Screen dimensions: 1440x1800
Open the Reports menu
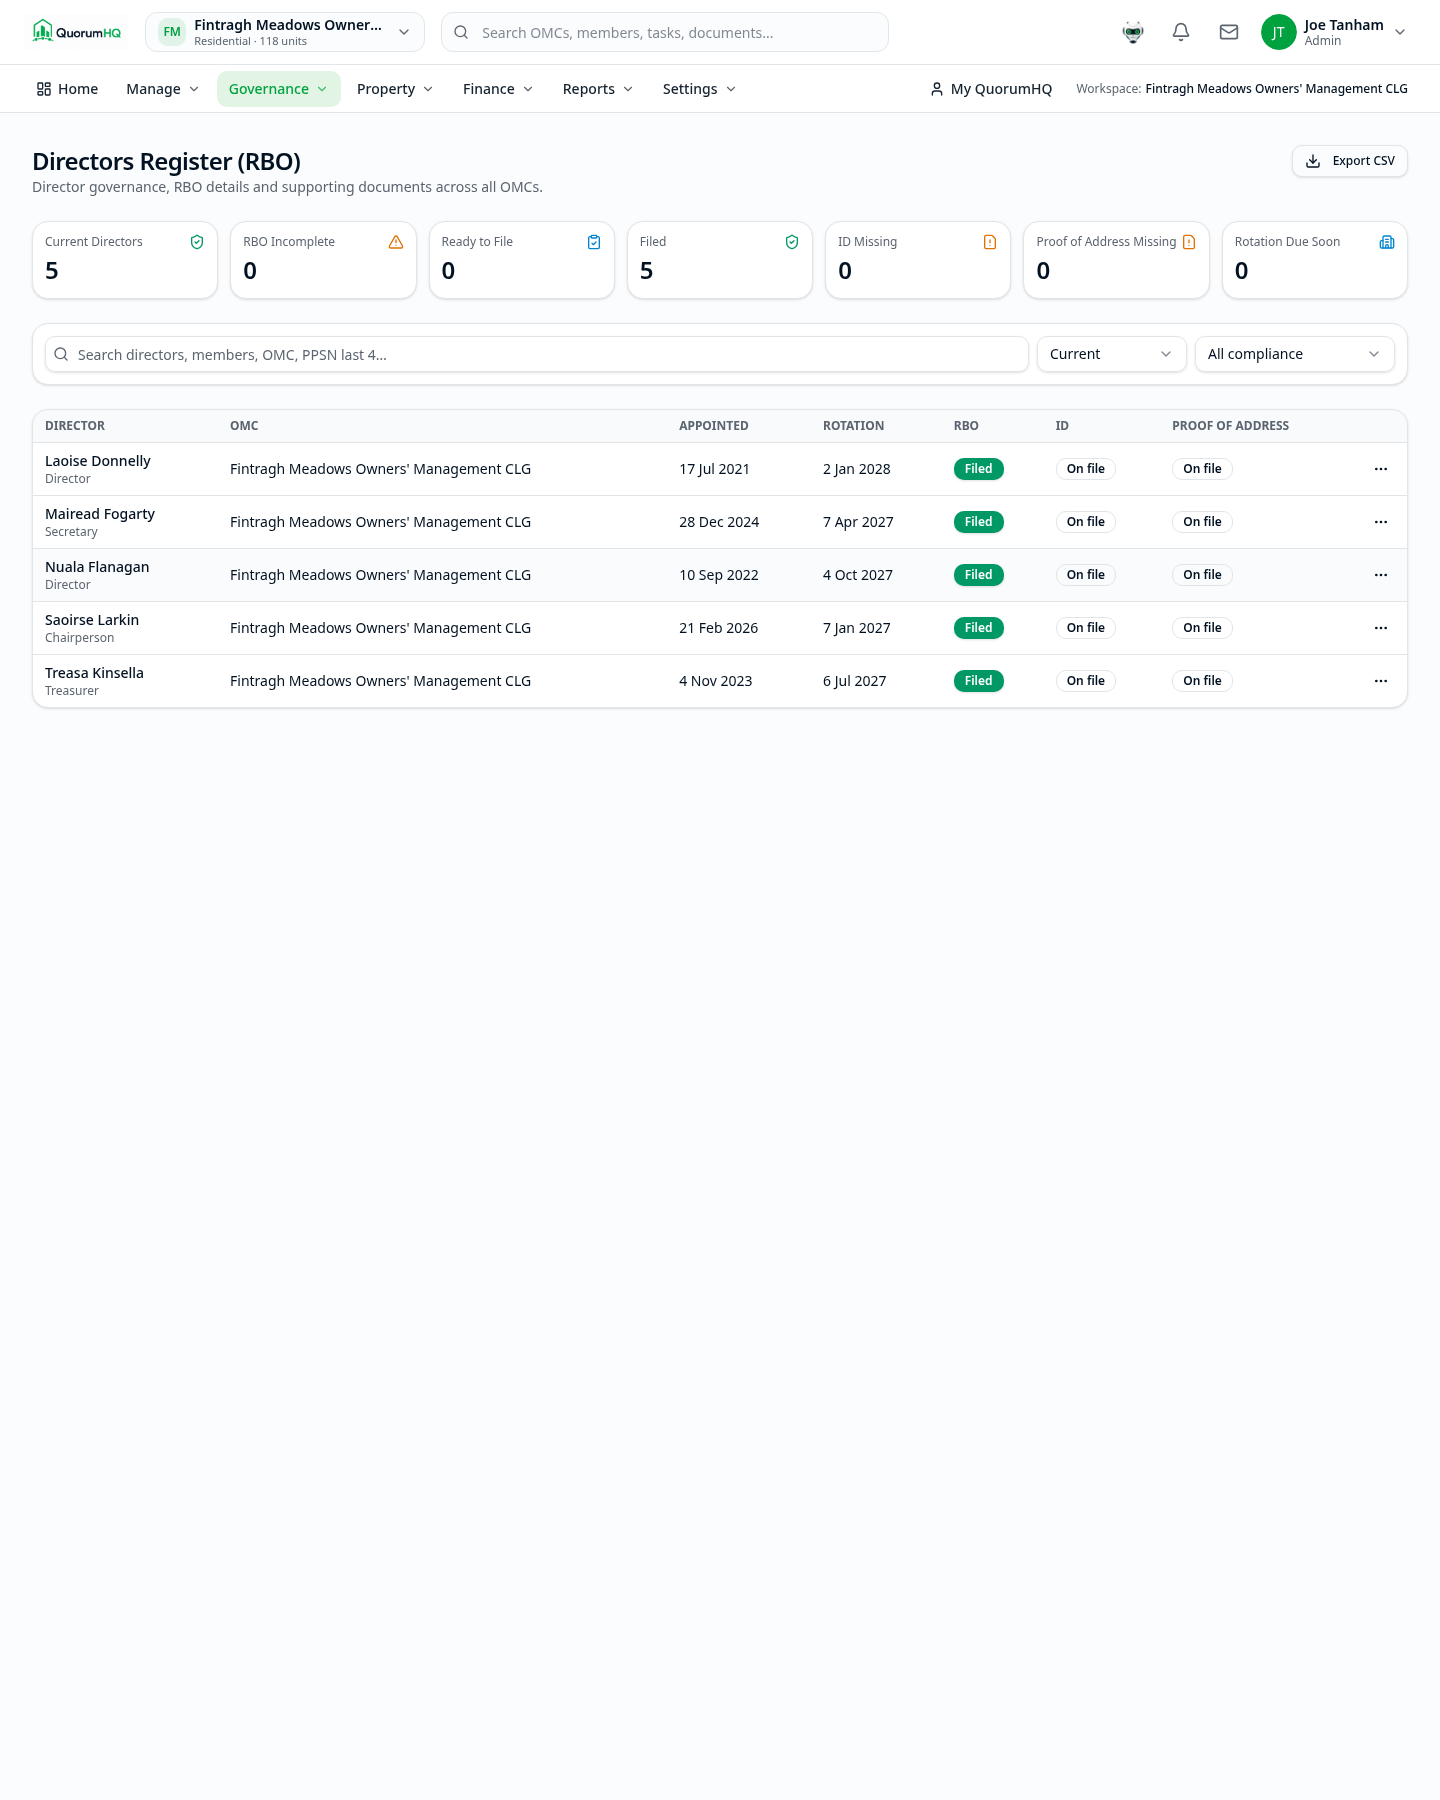(598, 89)
